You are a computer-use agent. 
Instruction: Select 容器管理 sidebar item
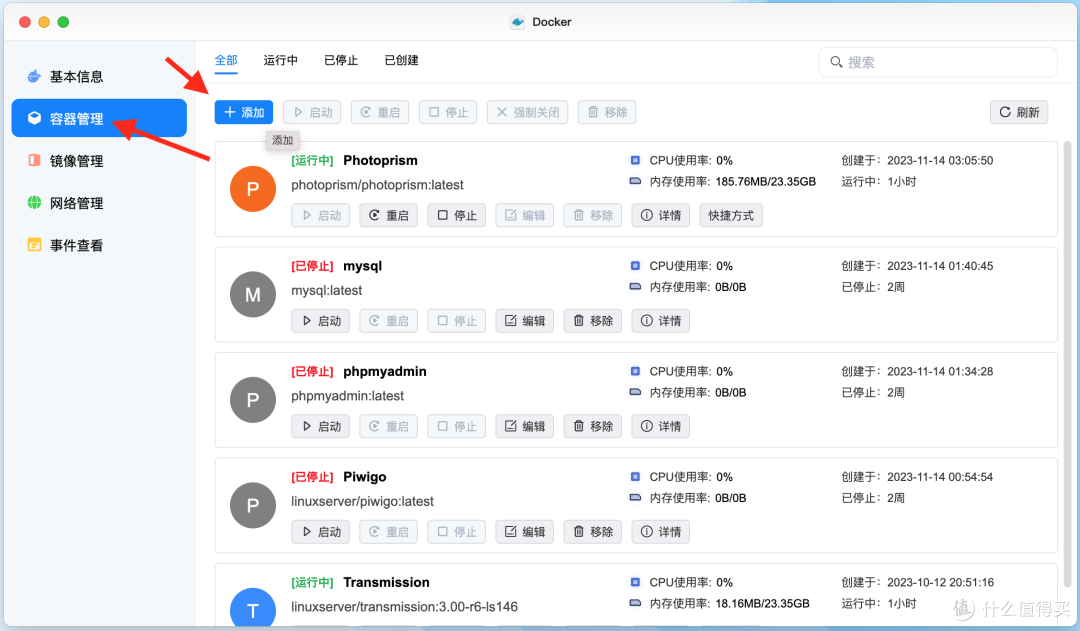click(98, 118)
